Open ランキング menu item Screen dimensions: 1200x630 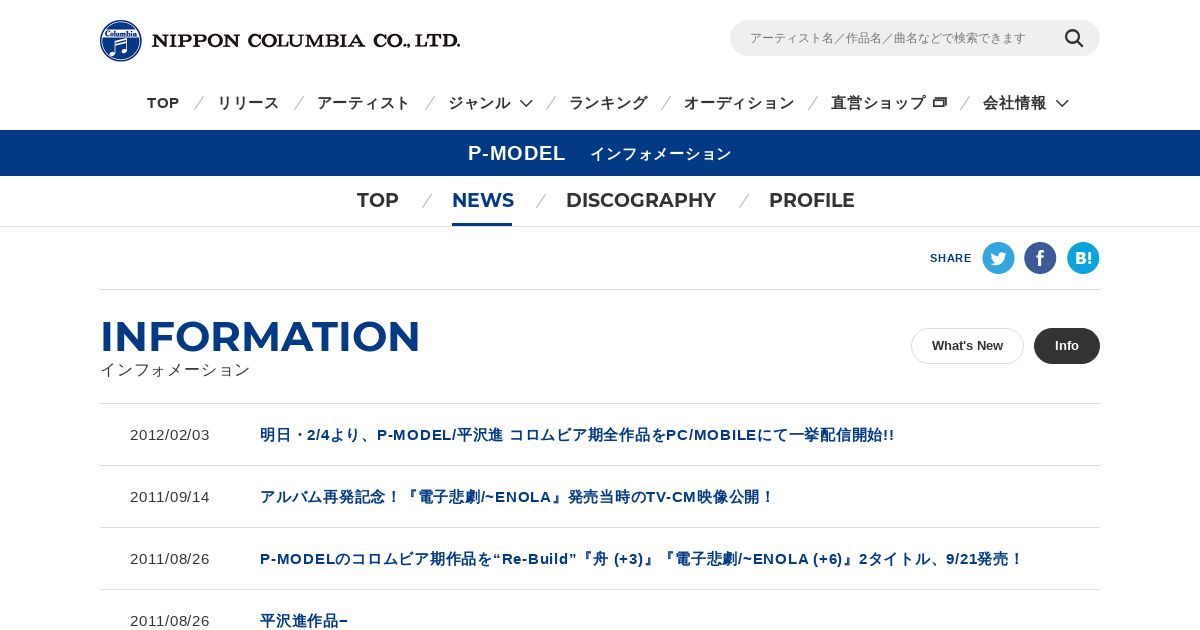[608, 103]
